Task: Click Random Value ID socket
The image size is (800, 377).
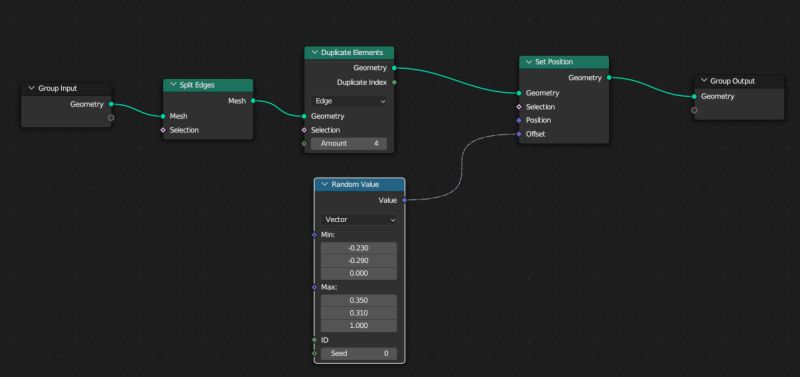Action: coord(314,340)
